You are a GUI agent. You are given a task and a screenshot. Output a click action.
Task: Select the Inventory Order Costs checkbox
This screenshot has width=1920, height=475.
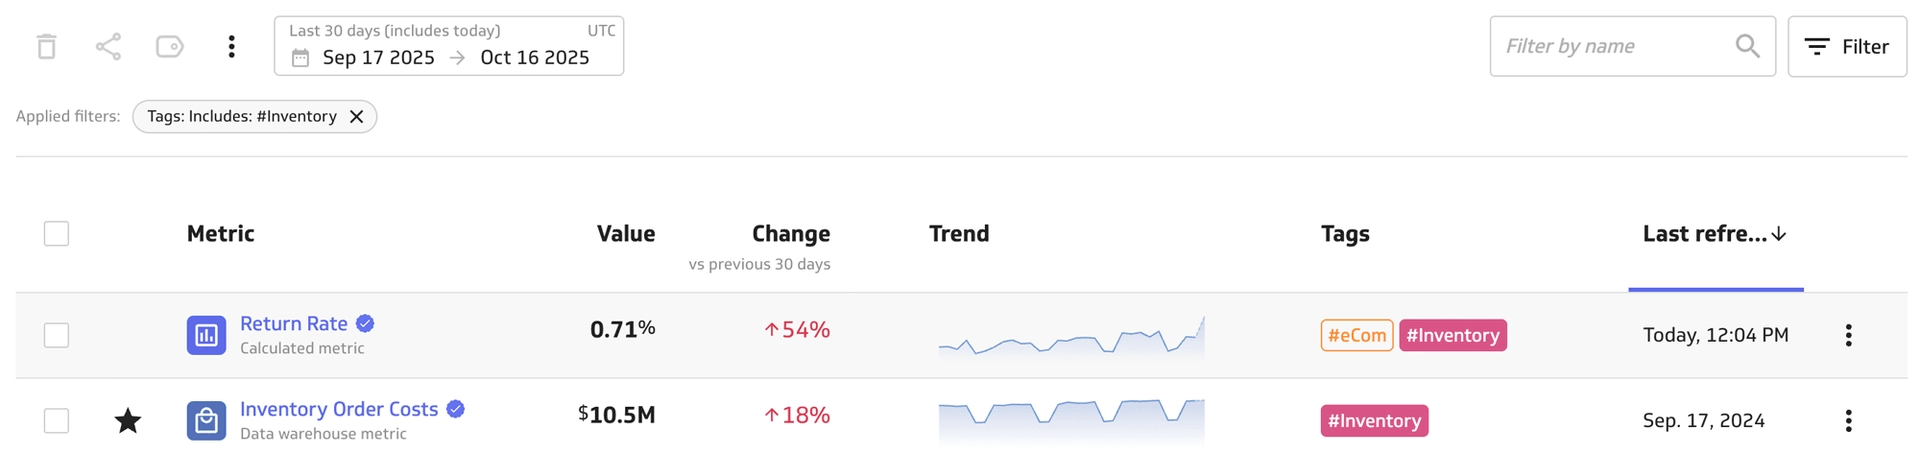point(57,421)
